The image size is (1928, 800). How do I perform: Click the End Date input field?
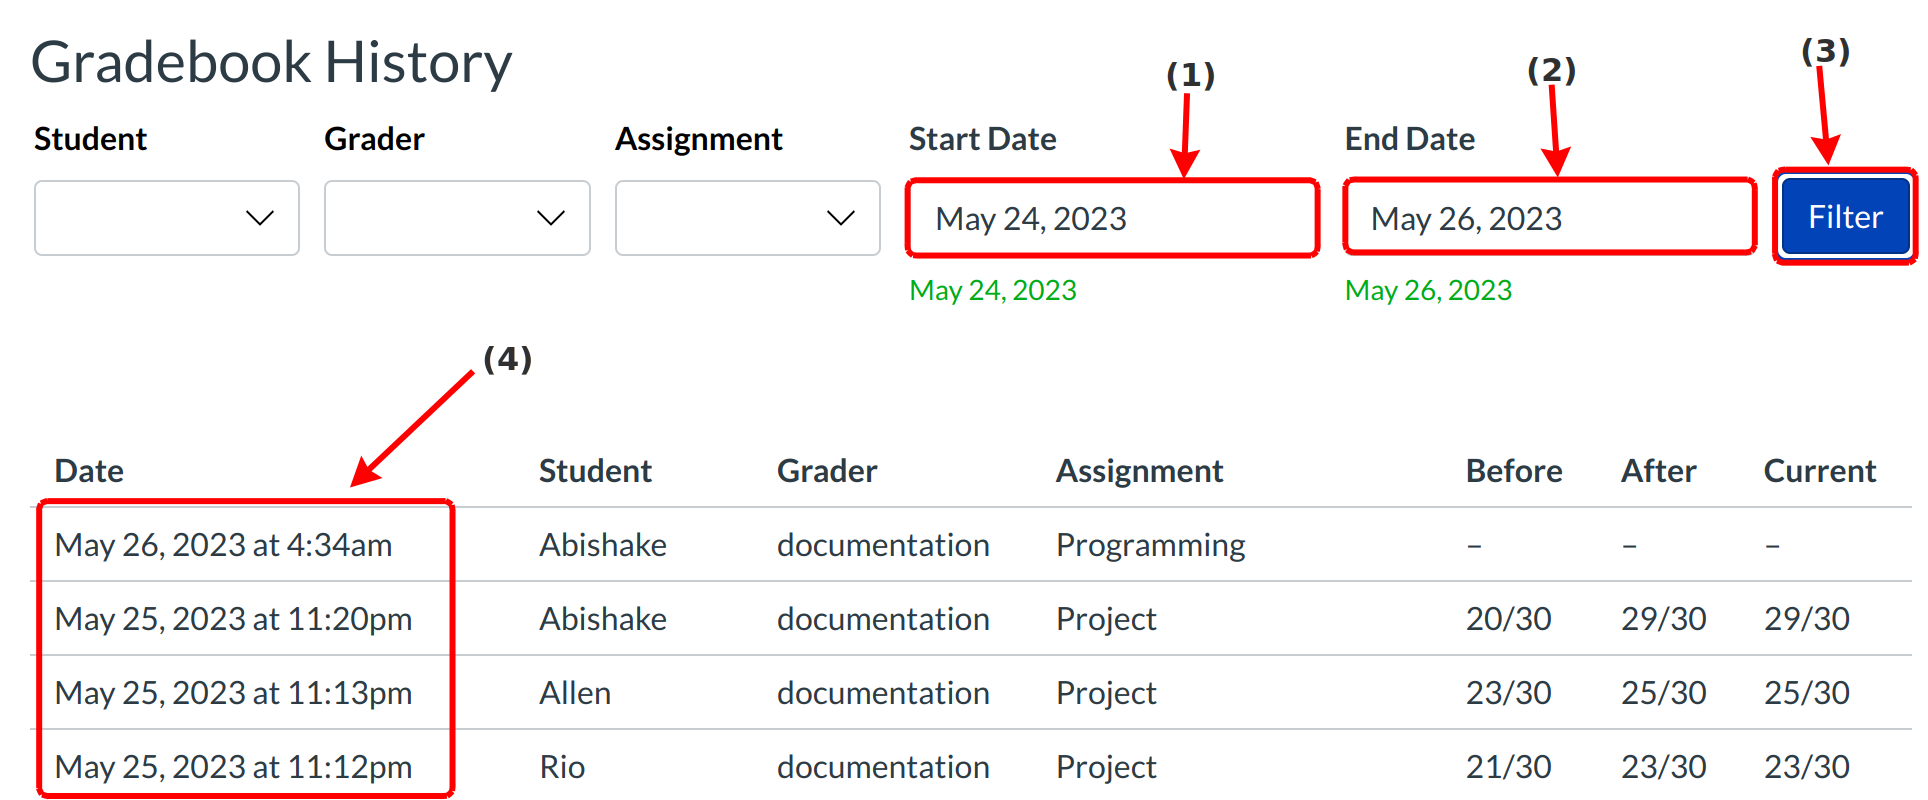[x=1548, y=218]
